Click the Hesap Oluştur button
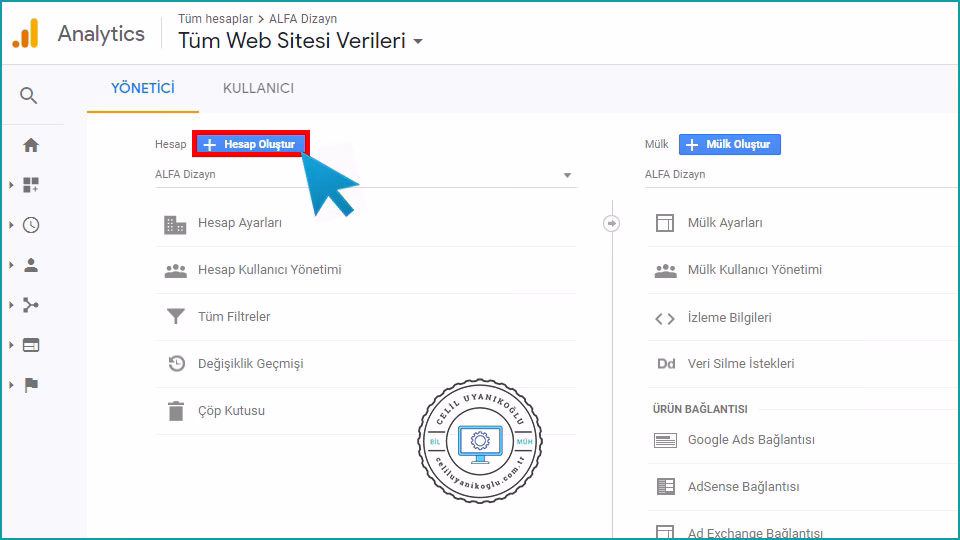Viewport: 960px width, 540px height. tap(250, 144)
